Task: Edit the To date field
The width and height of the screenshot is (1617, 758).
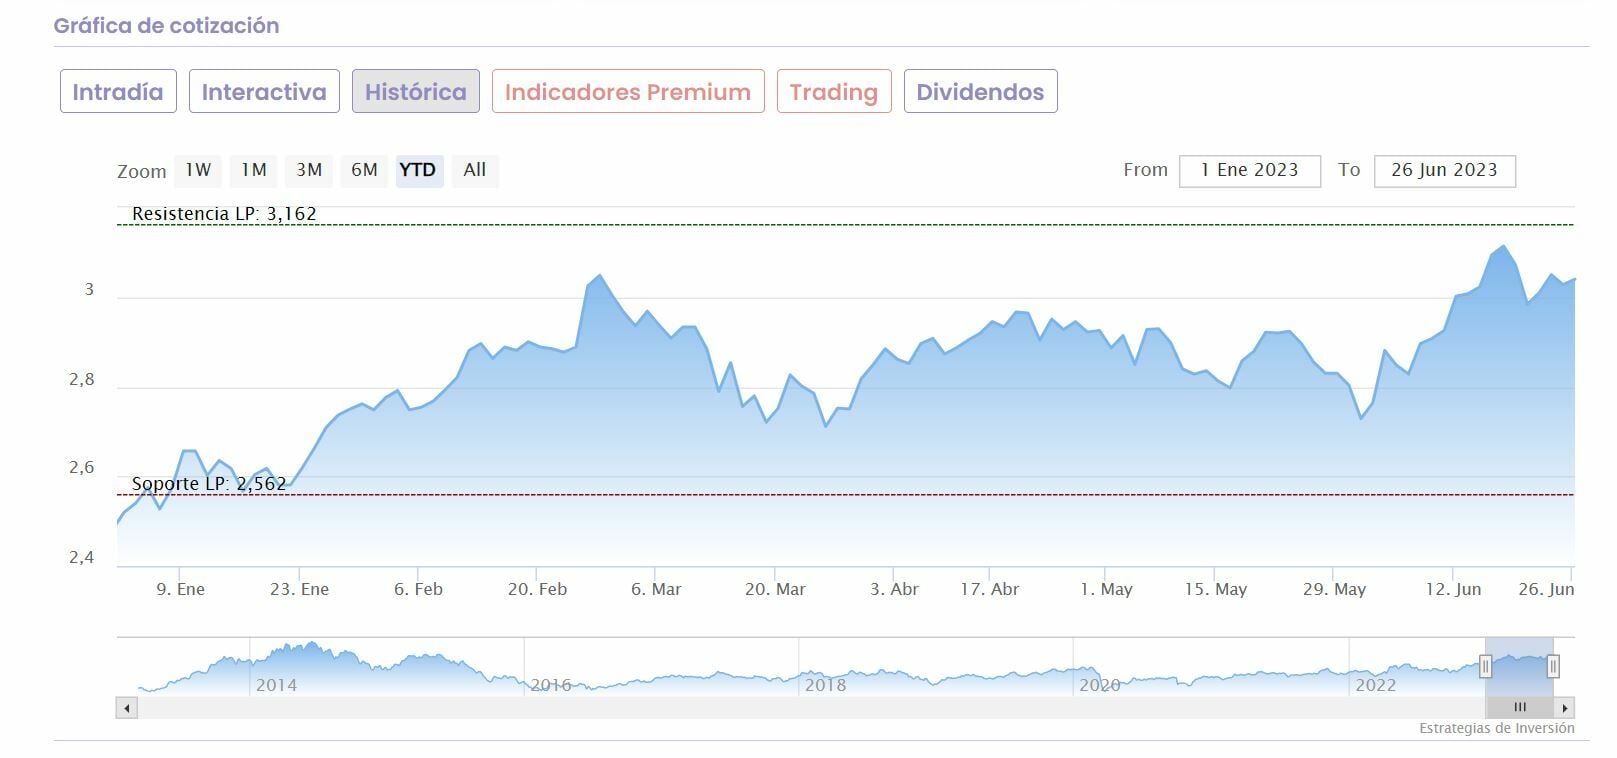Action: (1444, 171)
